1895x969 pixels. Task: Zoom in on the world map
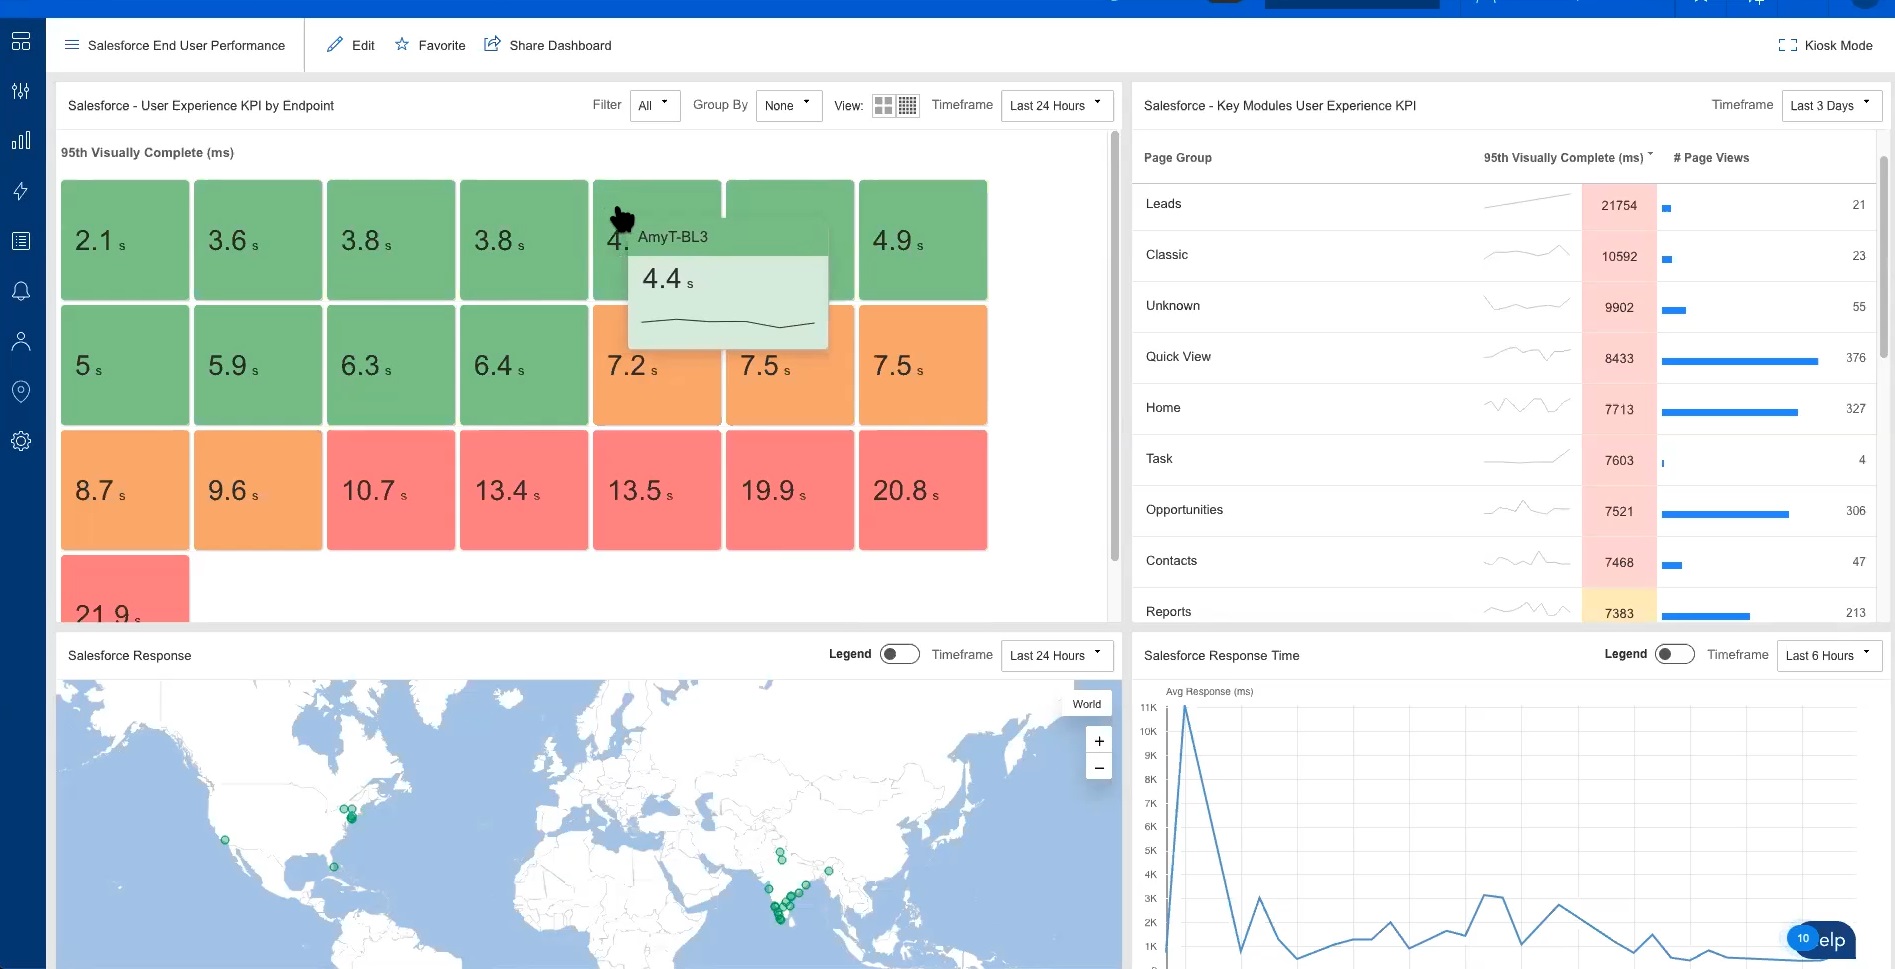click(1099, 741)
